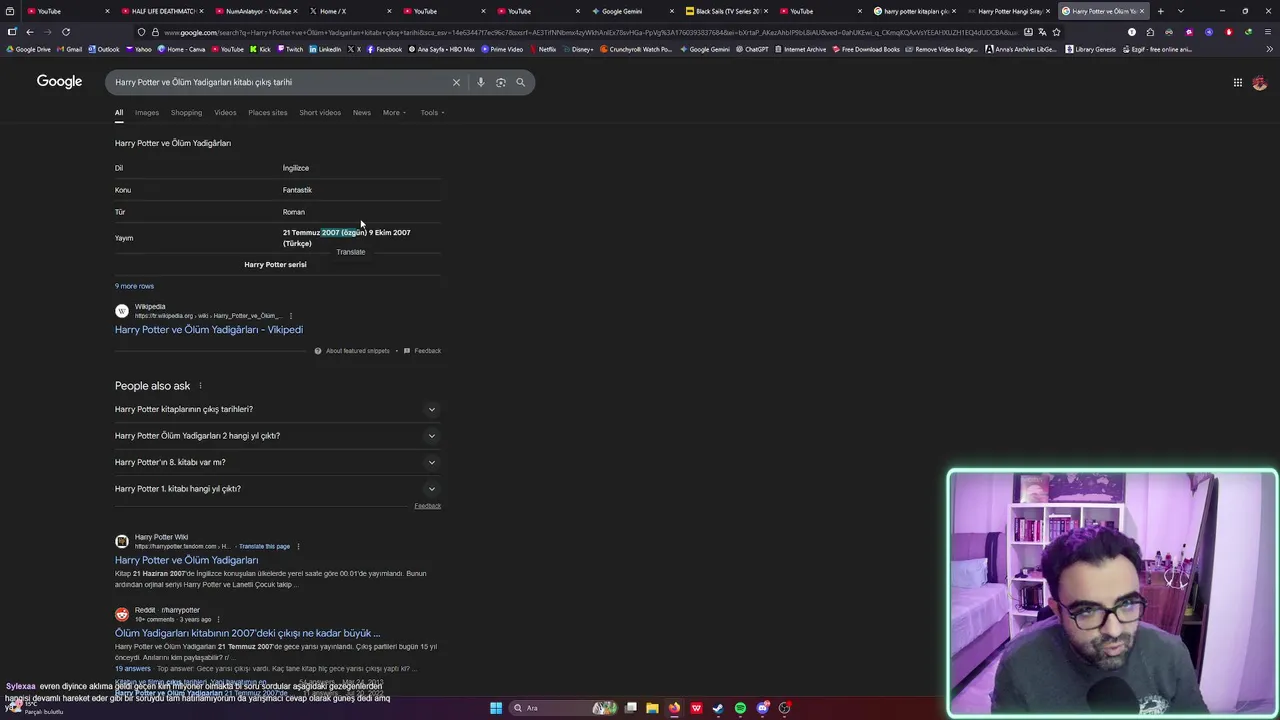Click the Firefox address bar URL
The height and width of the screenshot is (720, 1280).
pos(590,32)
